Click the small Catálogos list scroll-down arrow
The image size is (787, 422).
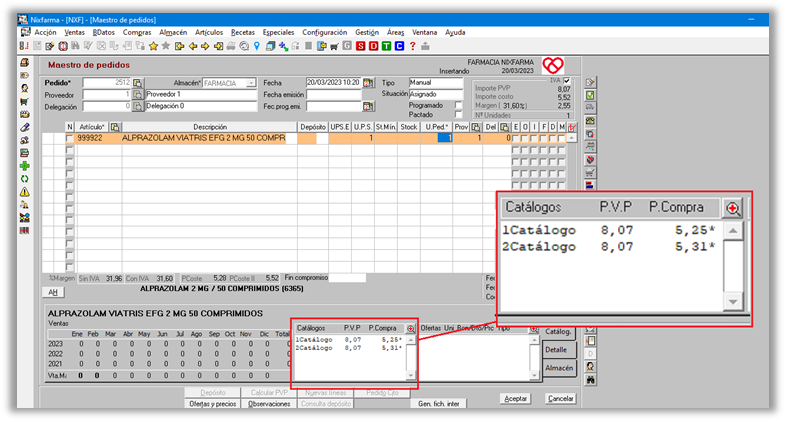click(x=411, y=375)
